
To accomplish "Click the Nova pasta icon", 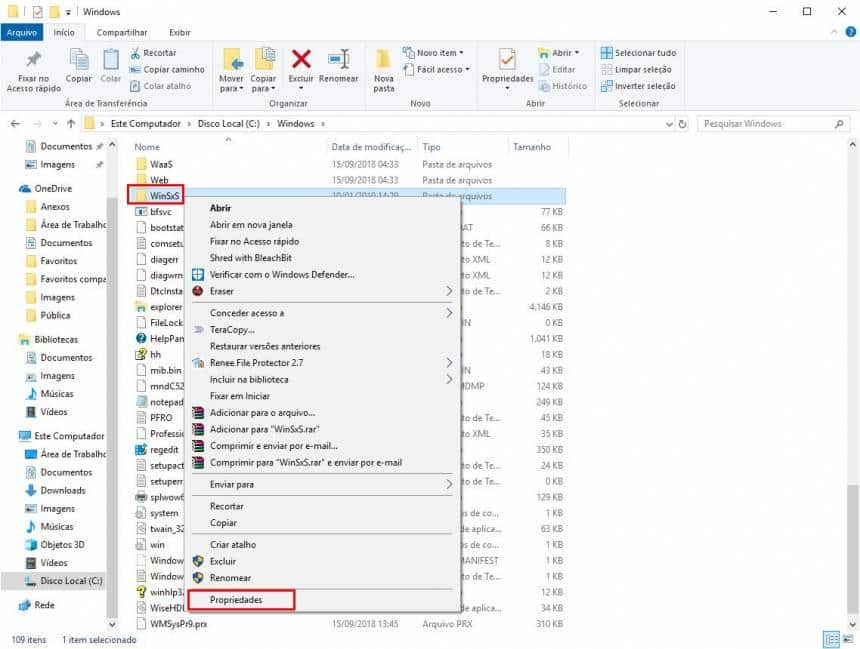I will tap(383, 59).
